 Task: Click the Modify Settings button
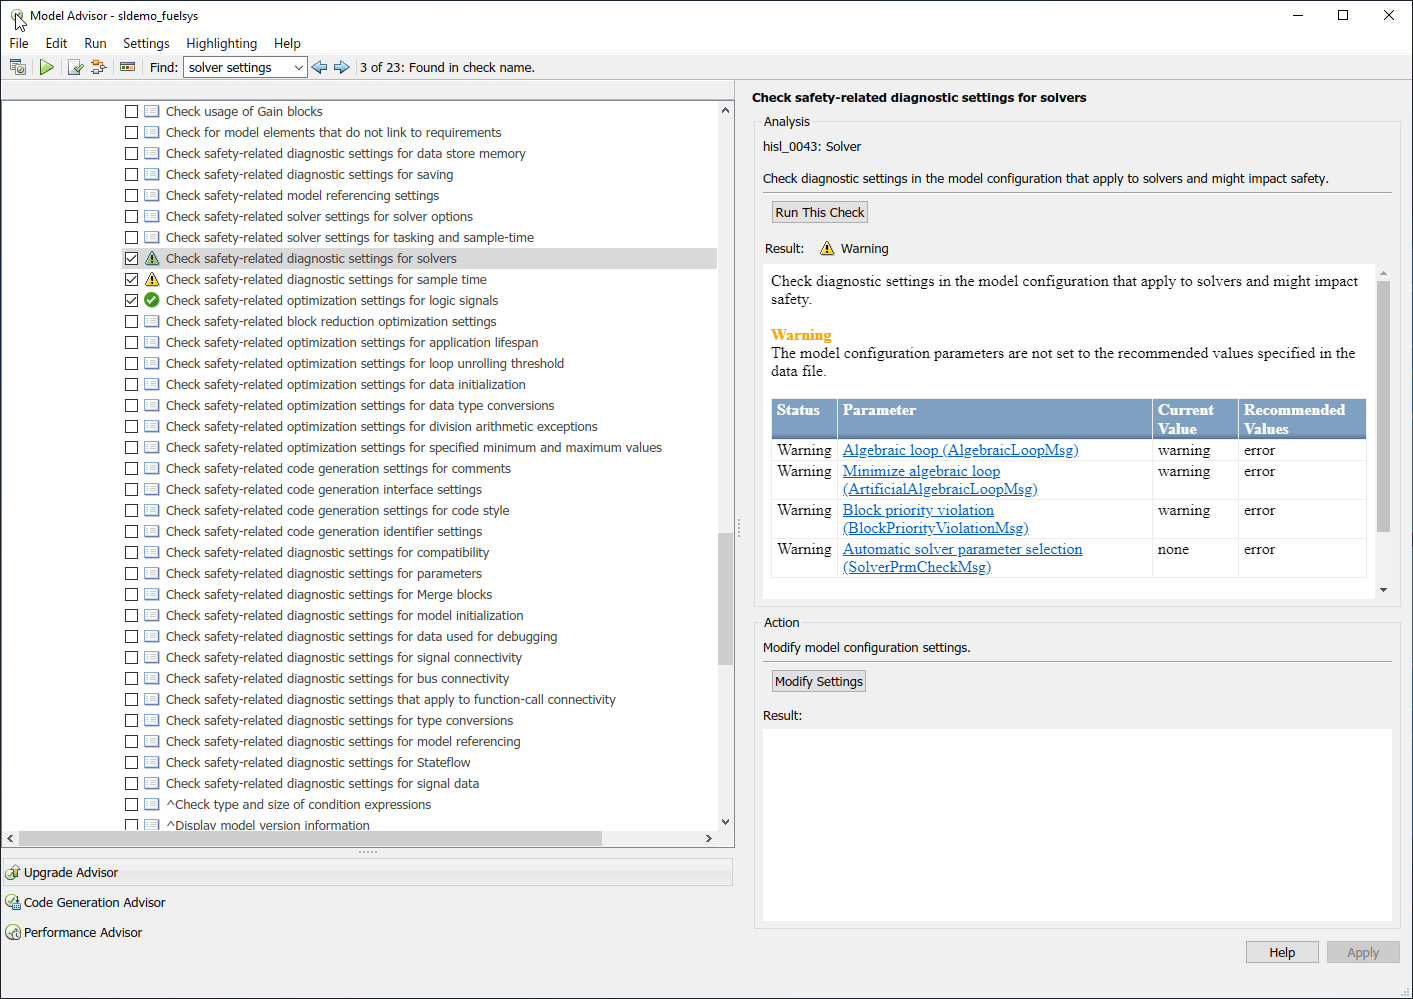click(819, 682)
